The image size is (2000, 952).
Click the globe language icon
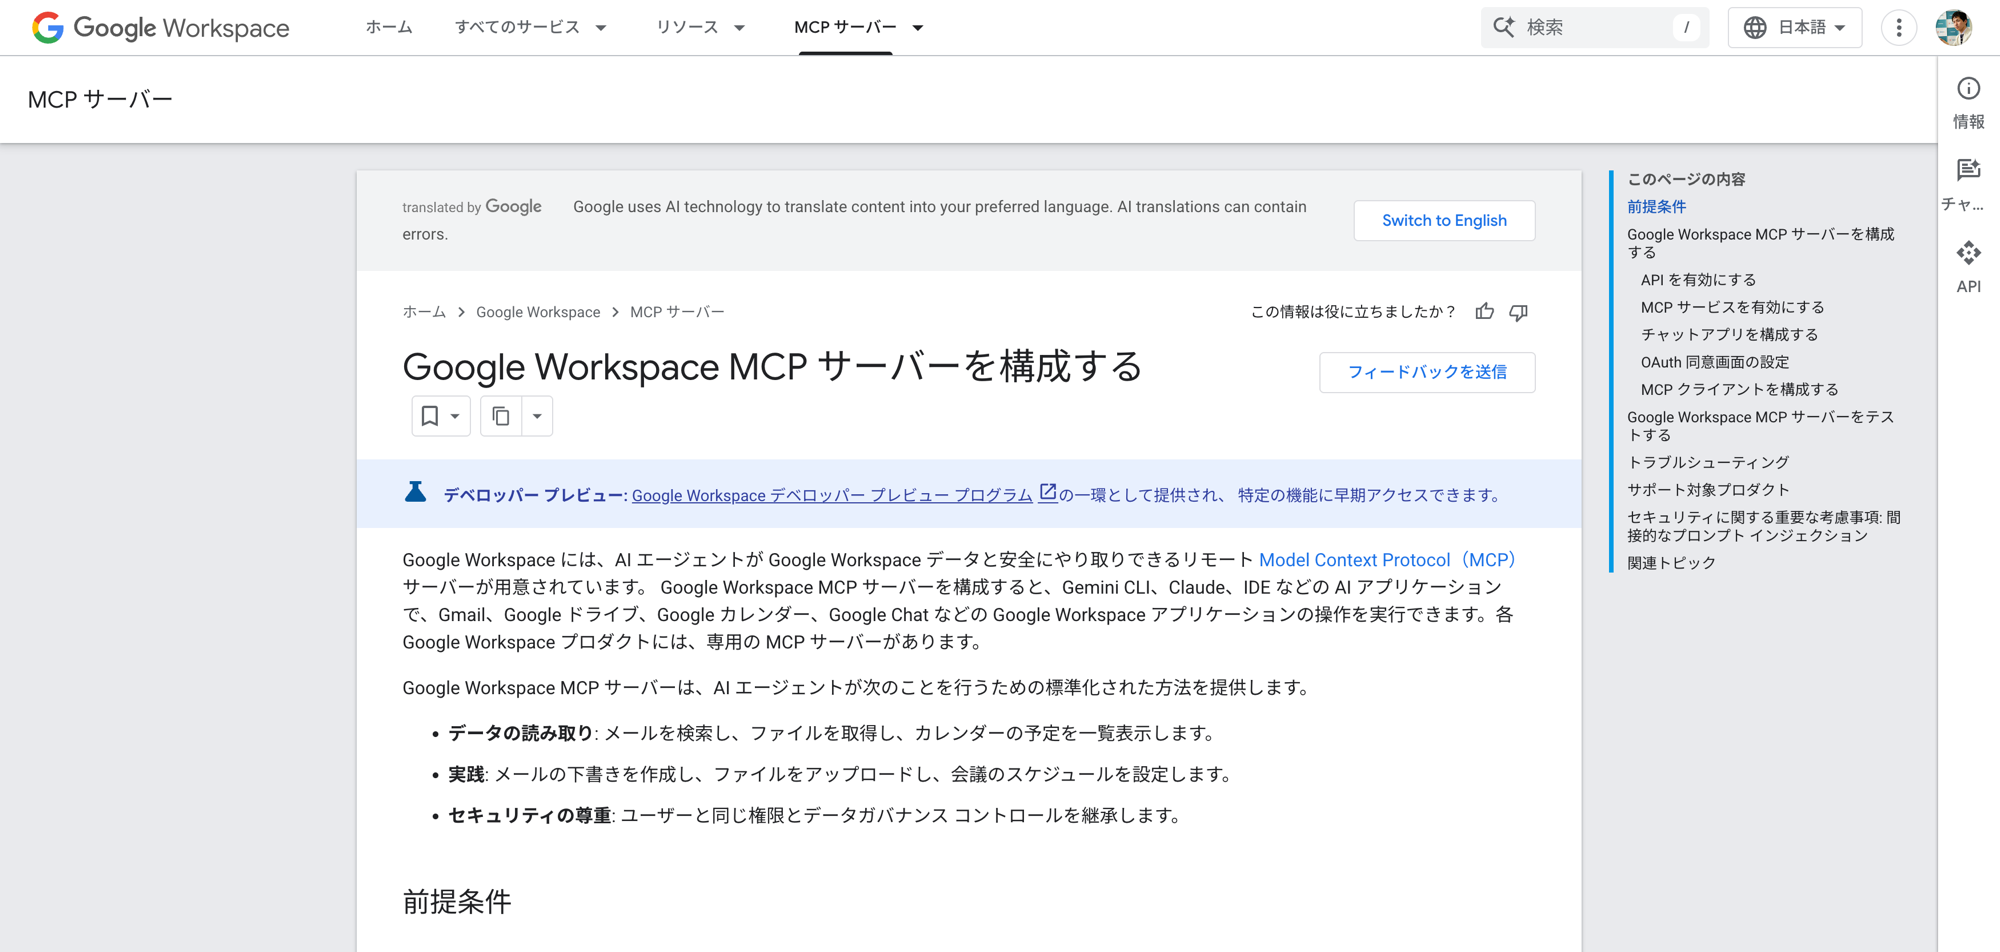1755,27
